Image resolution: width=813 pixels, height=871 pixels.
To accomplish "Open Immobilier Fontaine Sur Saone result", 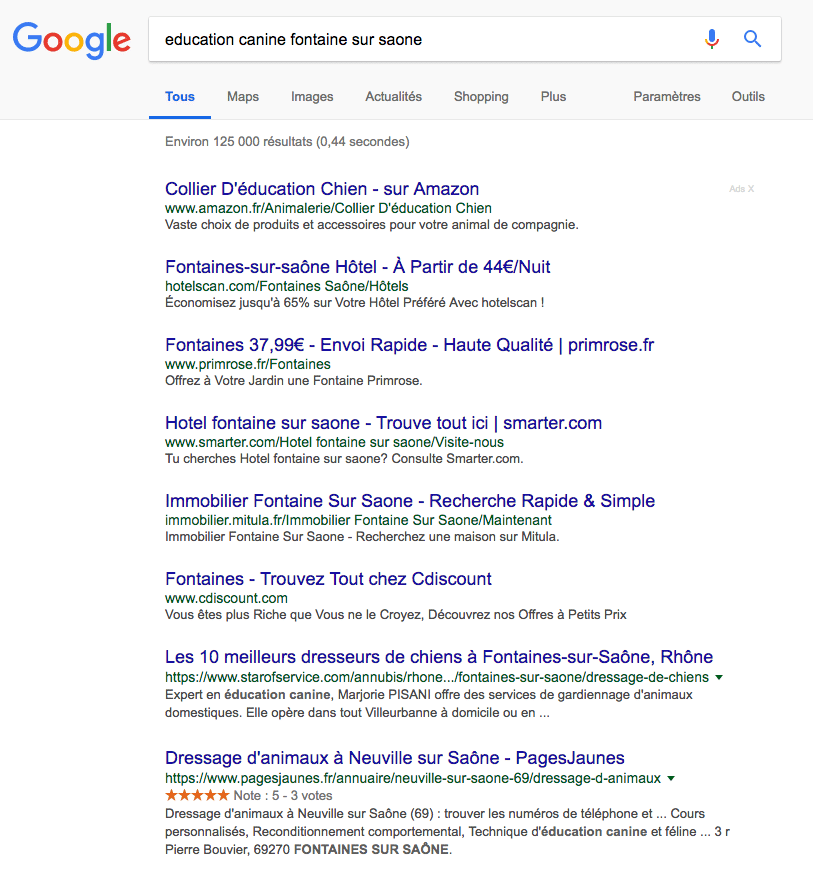I will coord(410,501).
